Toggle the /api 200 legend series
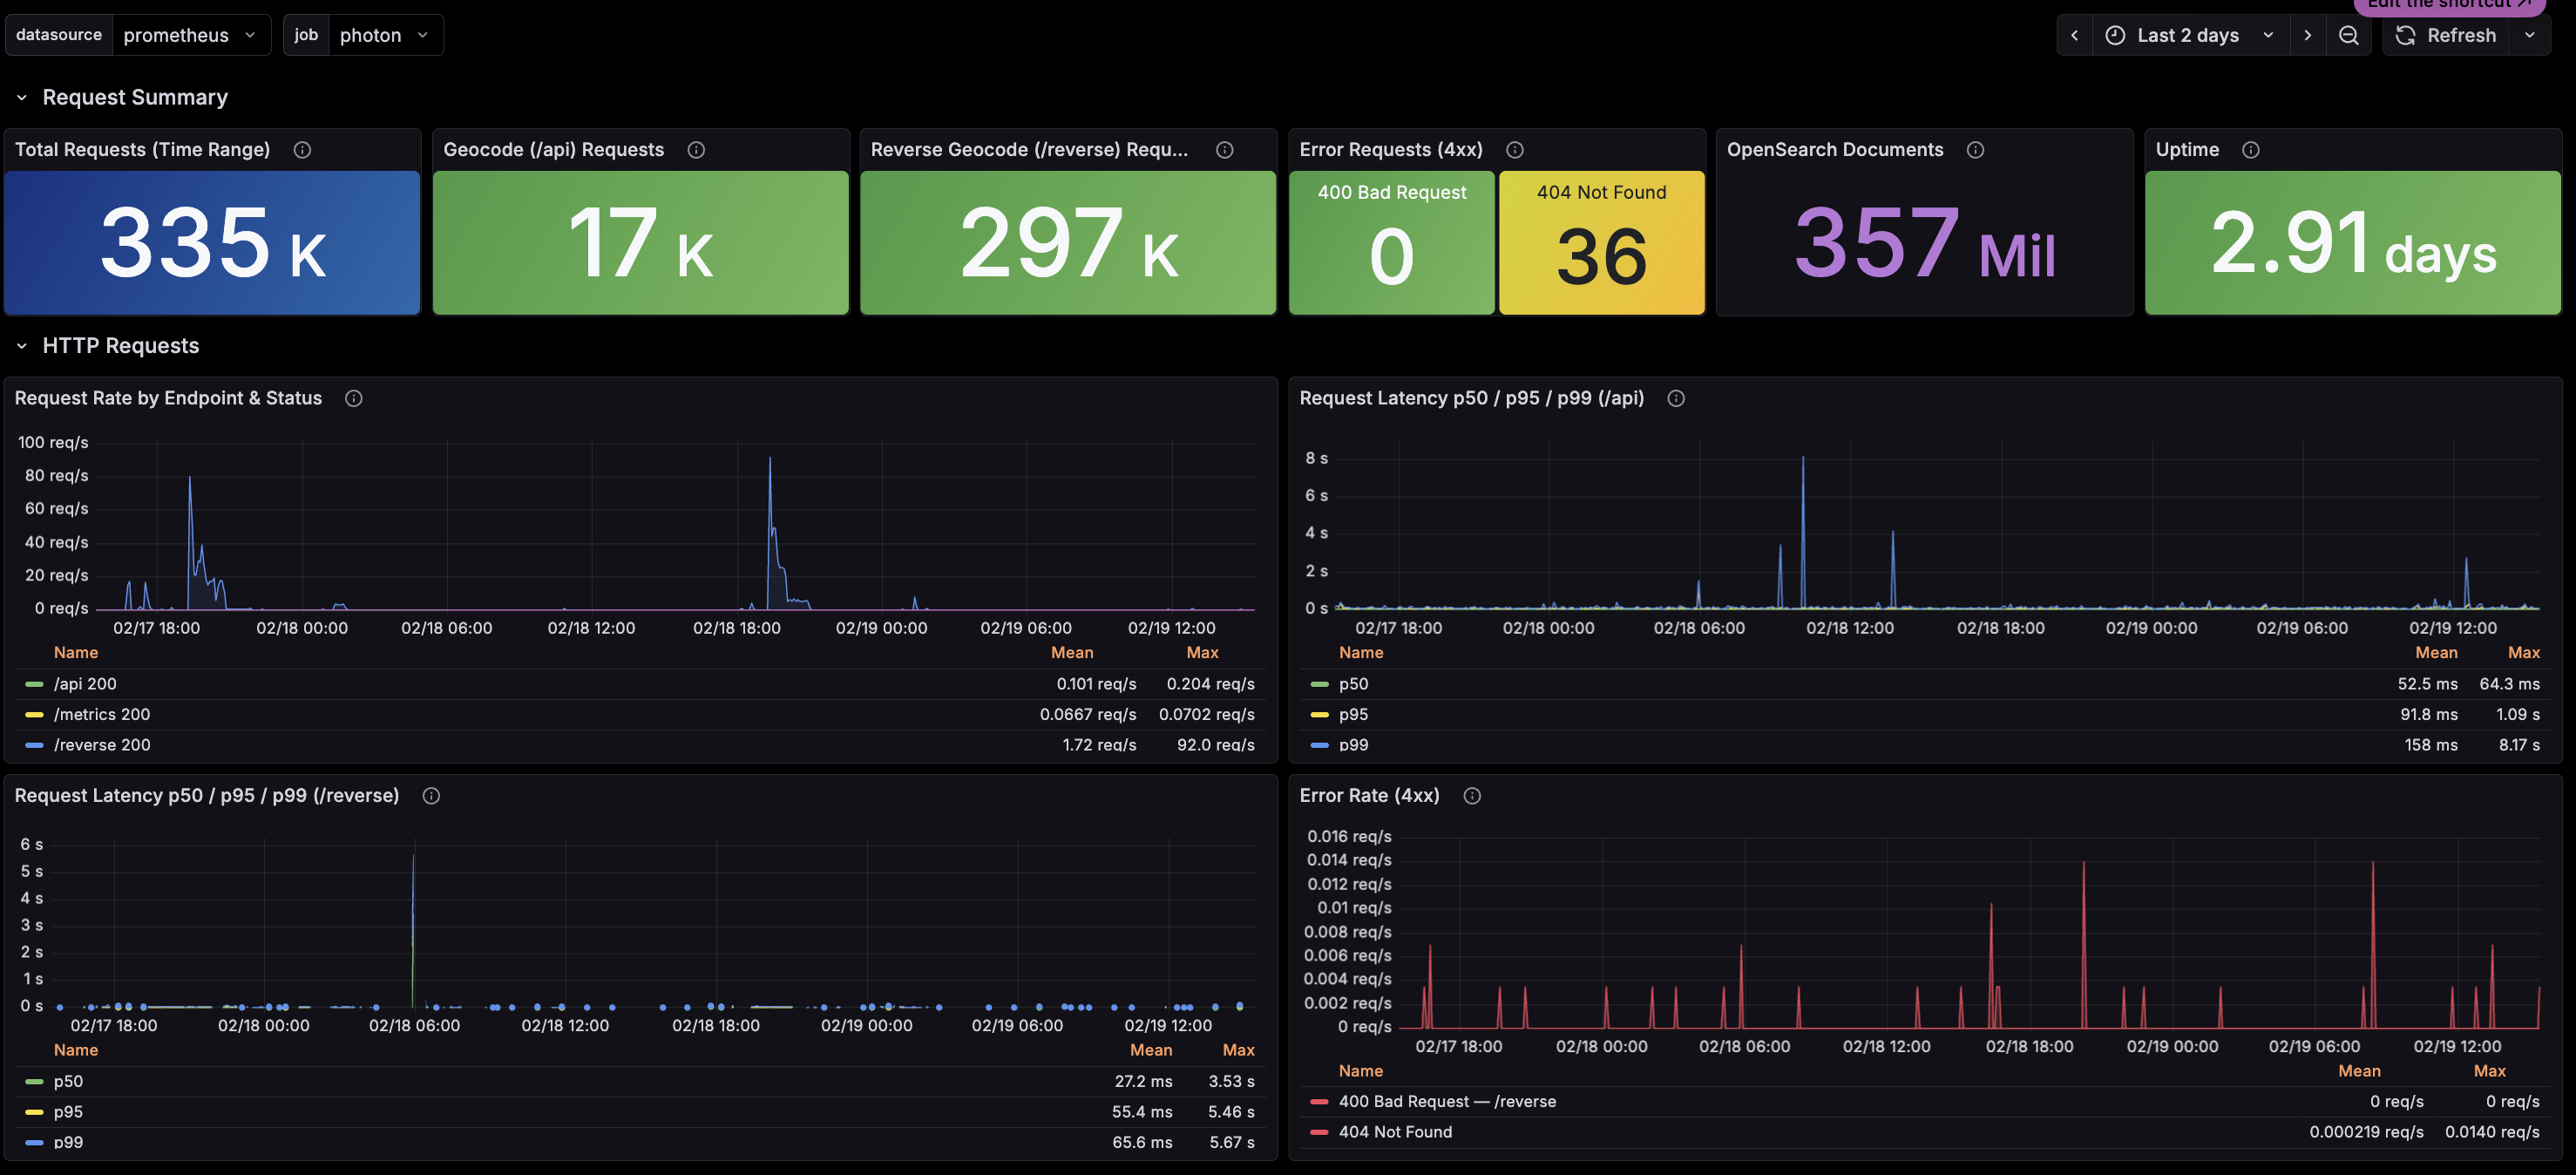The width and height of the screenshot is (2576, 1175). tap(85, 684)
